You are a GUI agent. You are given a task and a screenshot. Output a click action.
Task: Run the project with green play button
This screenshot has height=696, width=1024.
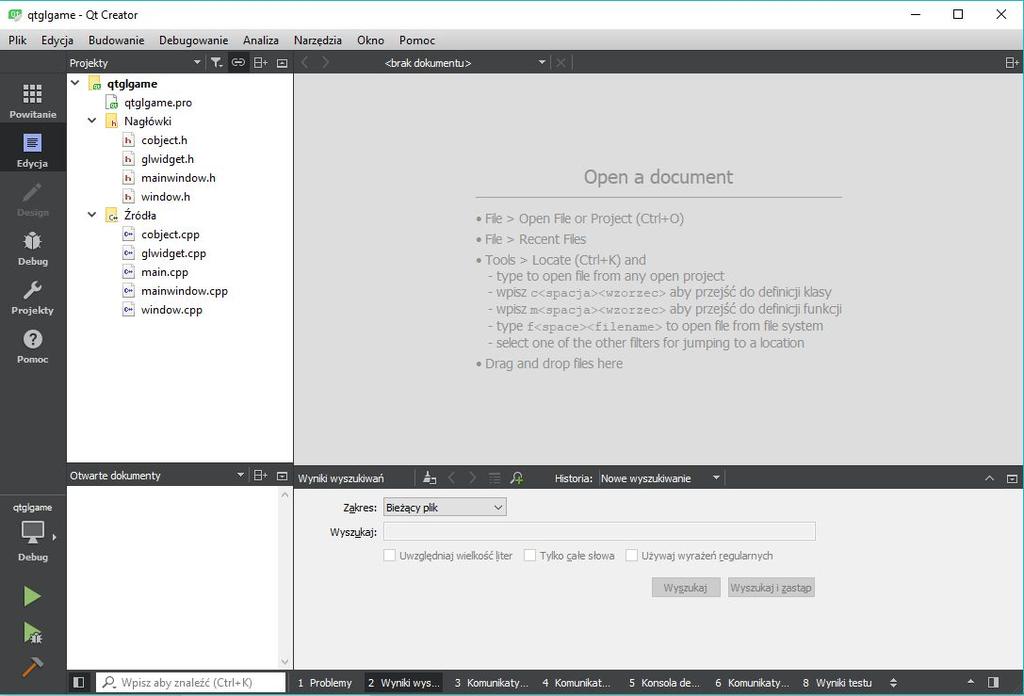(32, 595)
